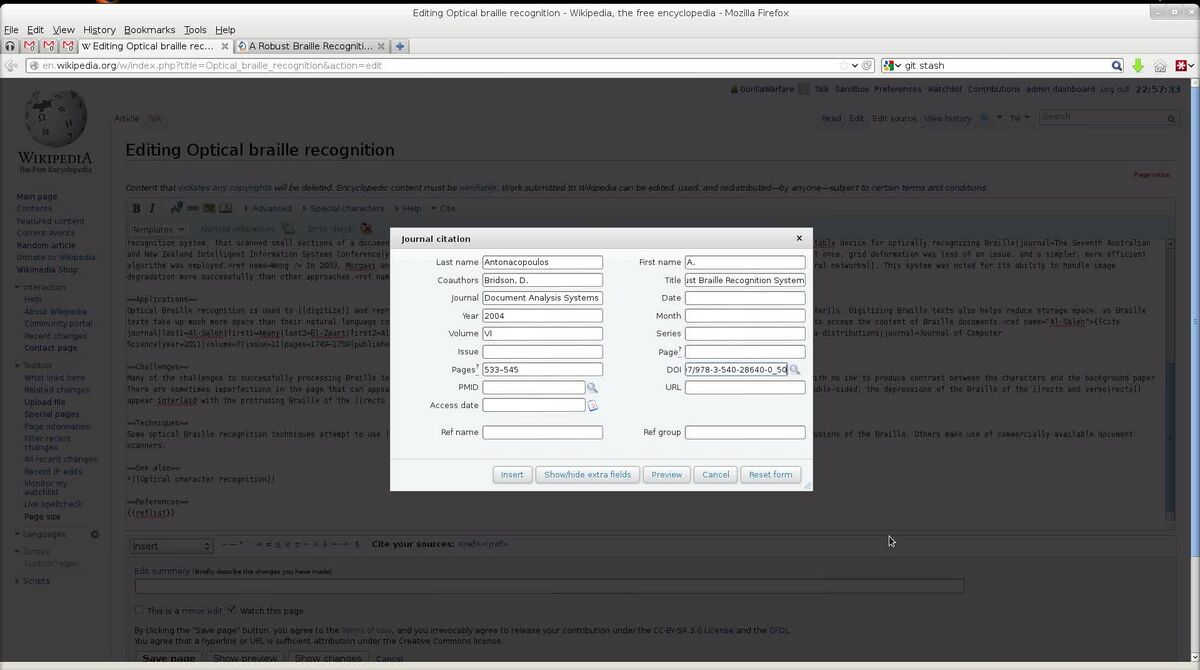Apply bold formatting in the edit toolbar
The height and width of the screenshot is (670, 1200).
[136, 208]
